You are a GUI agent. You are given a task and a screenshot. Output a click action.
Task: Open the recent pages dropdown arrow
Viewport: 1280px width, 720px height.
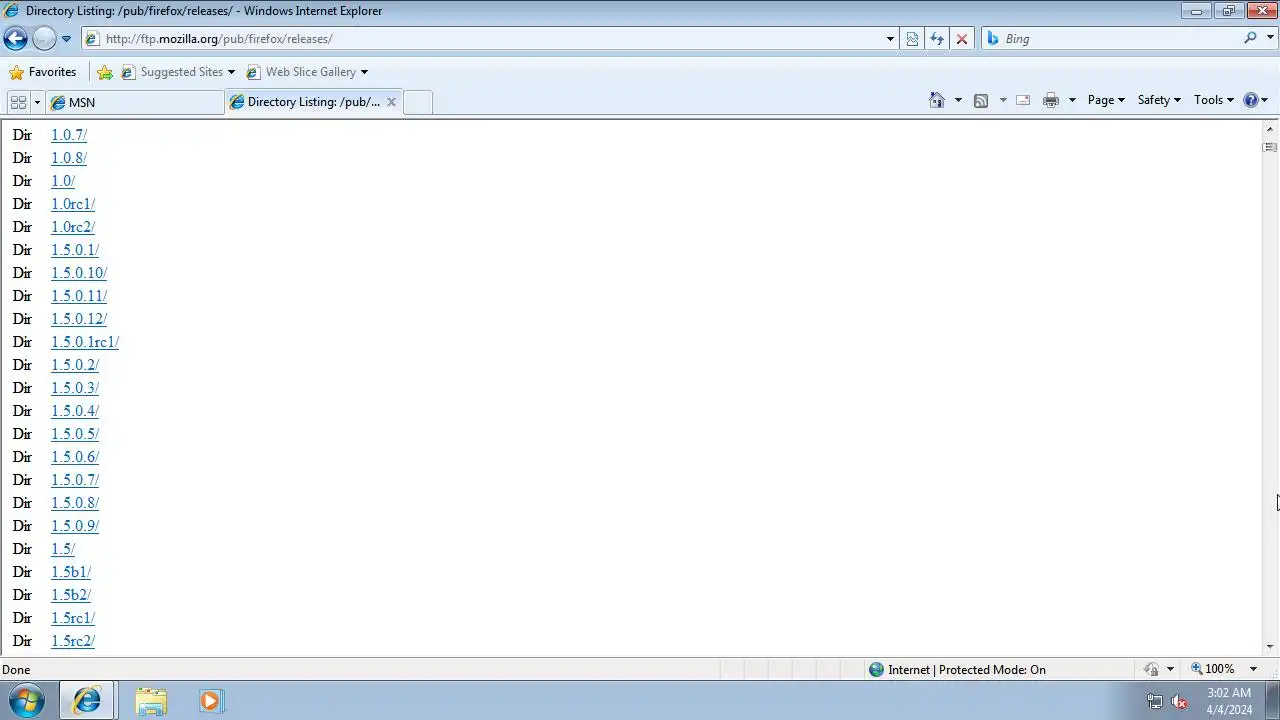point(66,39)
